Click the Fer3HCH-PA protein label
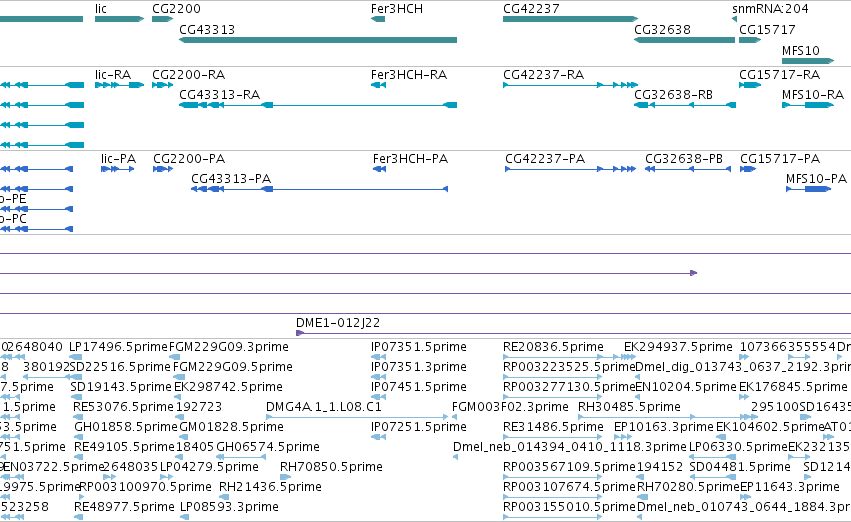 [410, 158]
